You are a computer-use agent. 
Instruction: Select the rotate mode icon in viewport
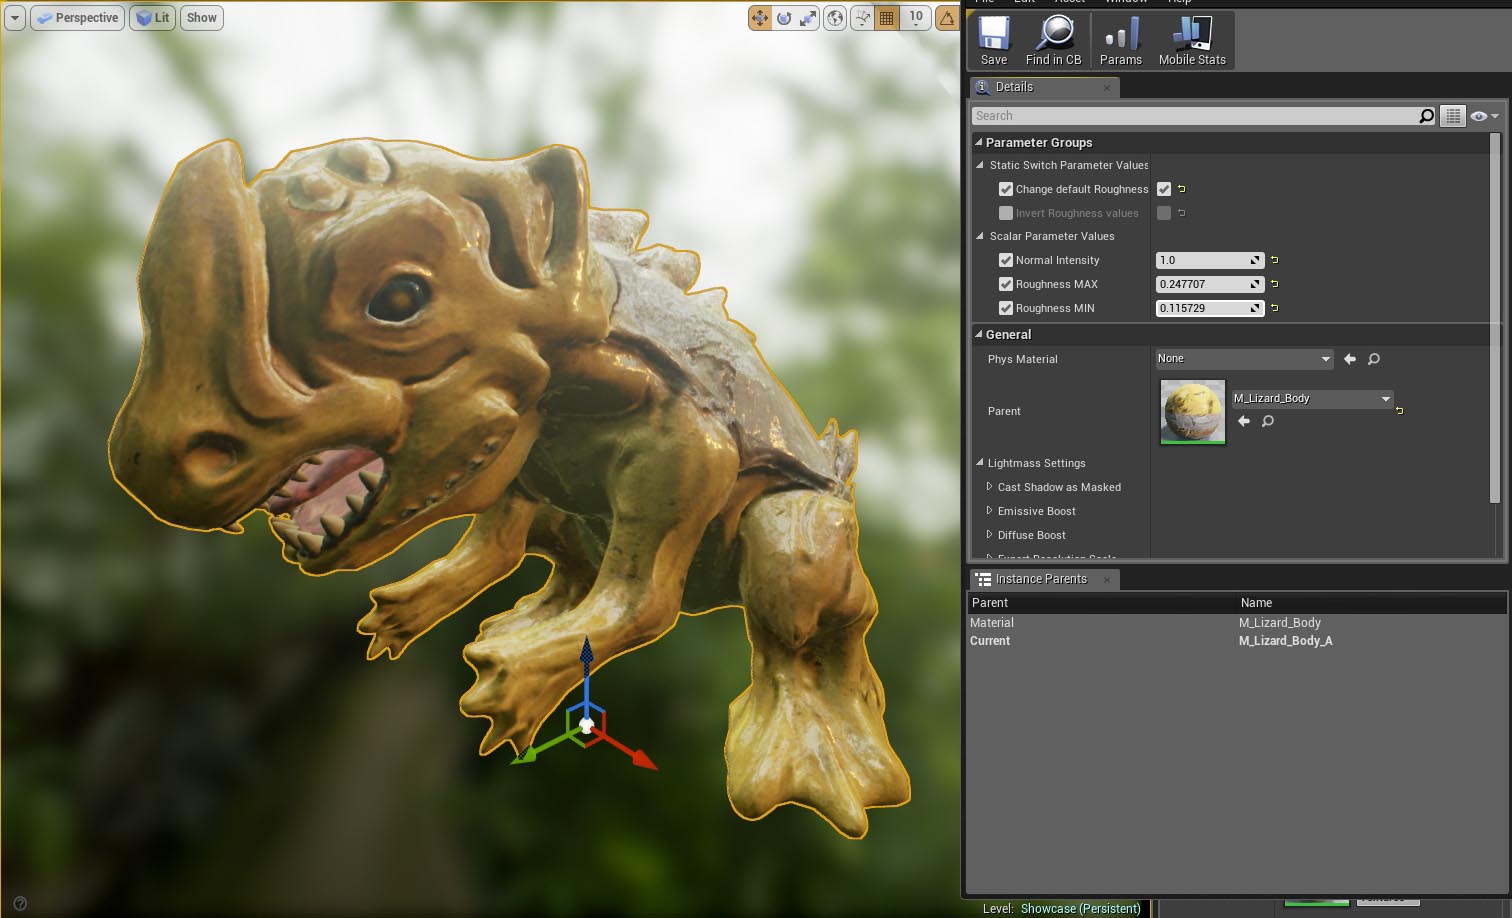[x=784, y=18]
